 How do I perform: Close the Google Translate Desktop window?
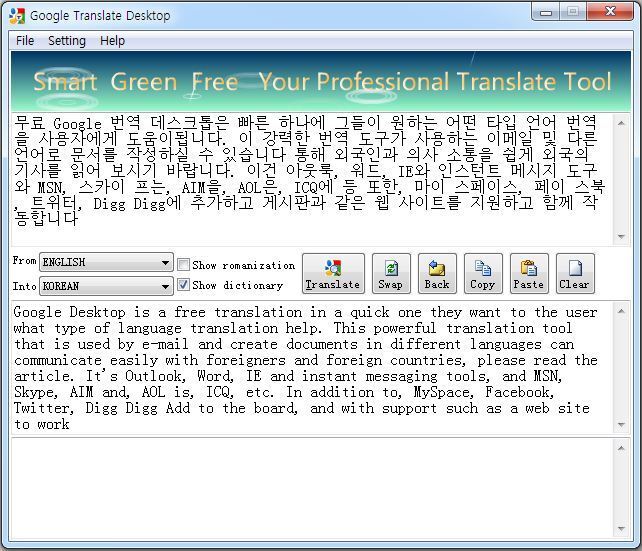click(610, 11)
